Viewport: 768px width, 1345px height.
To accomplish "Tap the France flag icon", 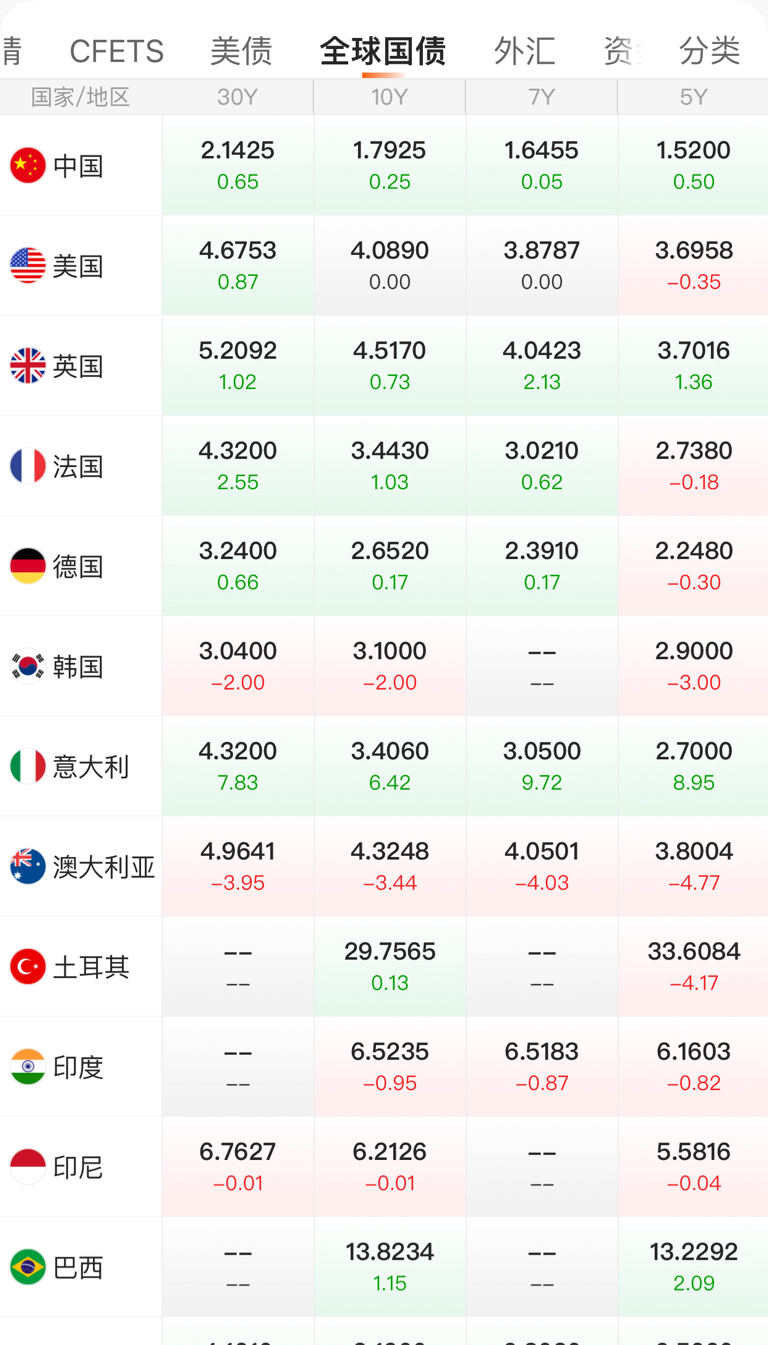I will (28, 466).
